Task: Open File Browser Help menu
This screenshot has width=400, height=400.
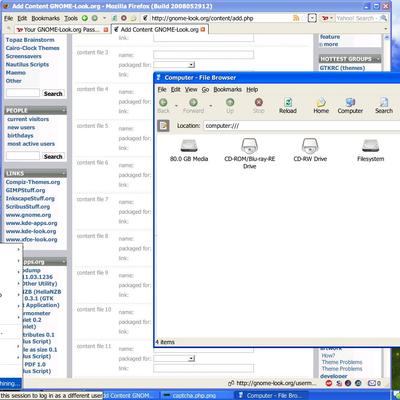Action: (252, 89)
